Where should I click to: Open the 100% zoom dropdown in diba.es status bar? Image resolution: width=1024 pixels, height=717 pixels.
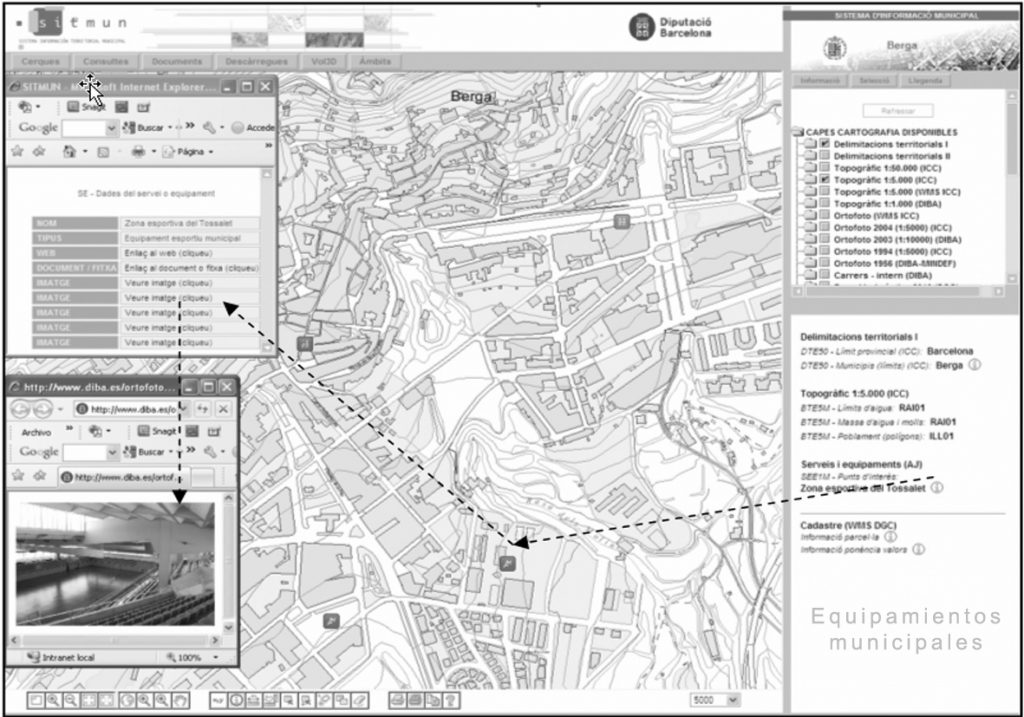click(216, 658)
